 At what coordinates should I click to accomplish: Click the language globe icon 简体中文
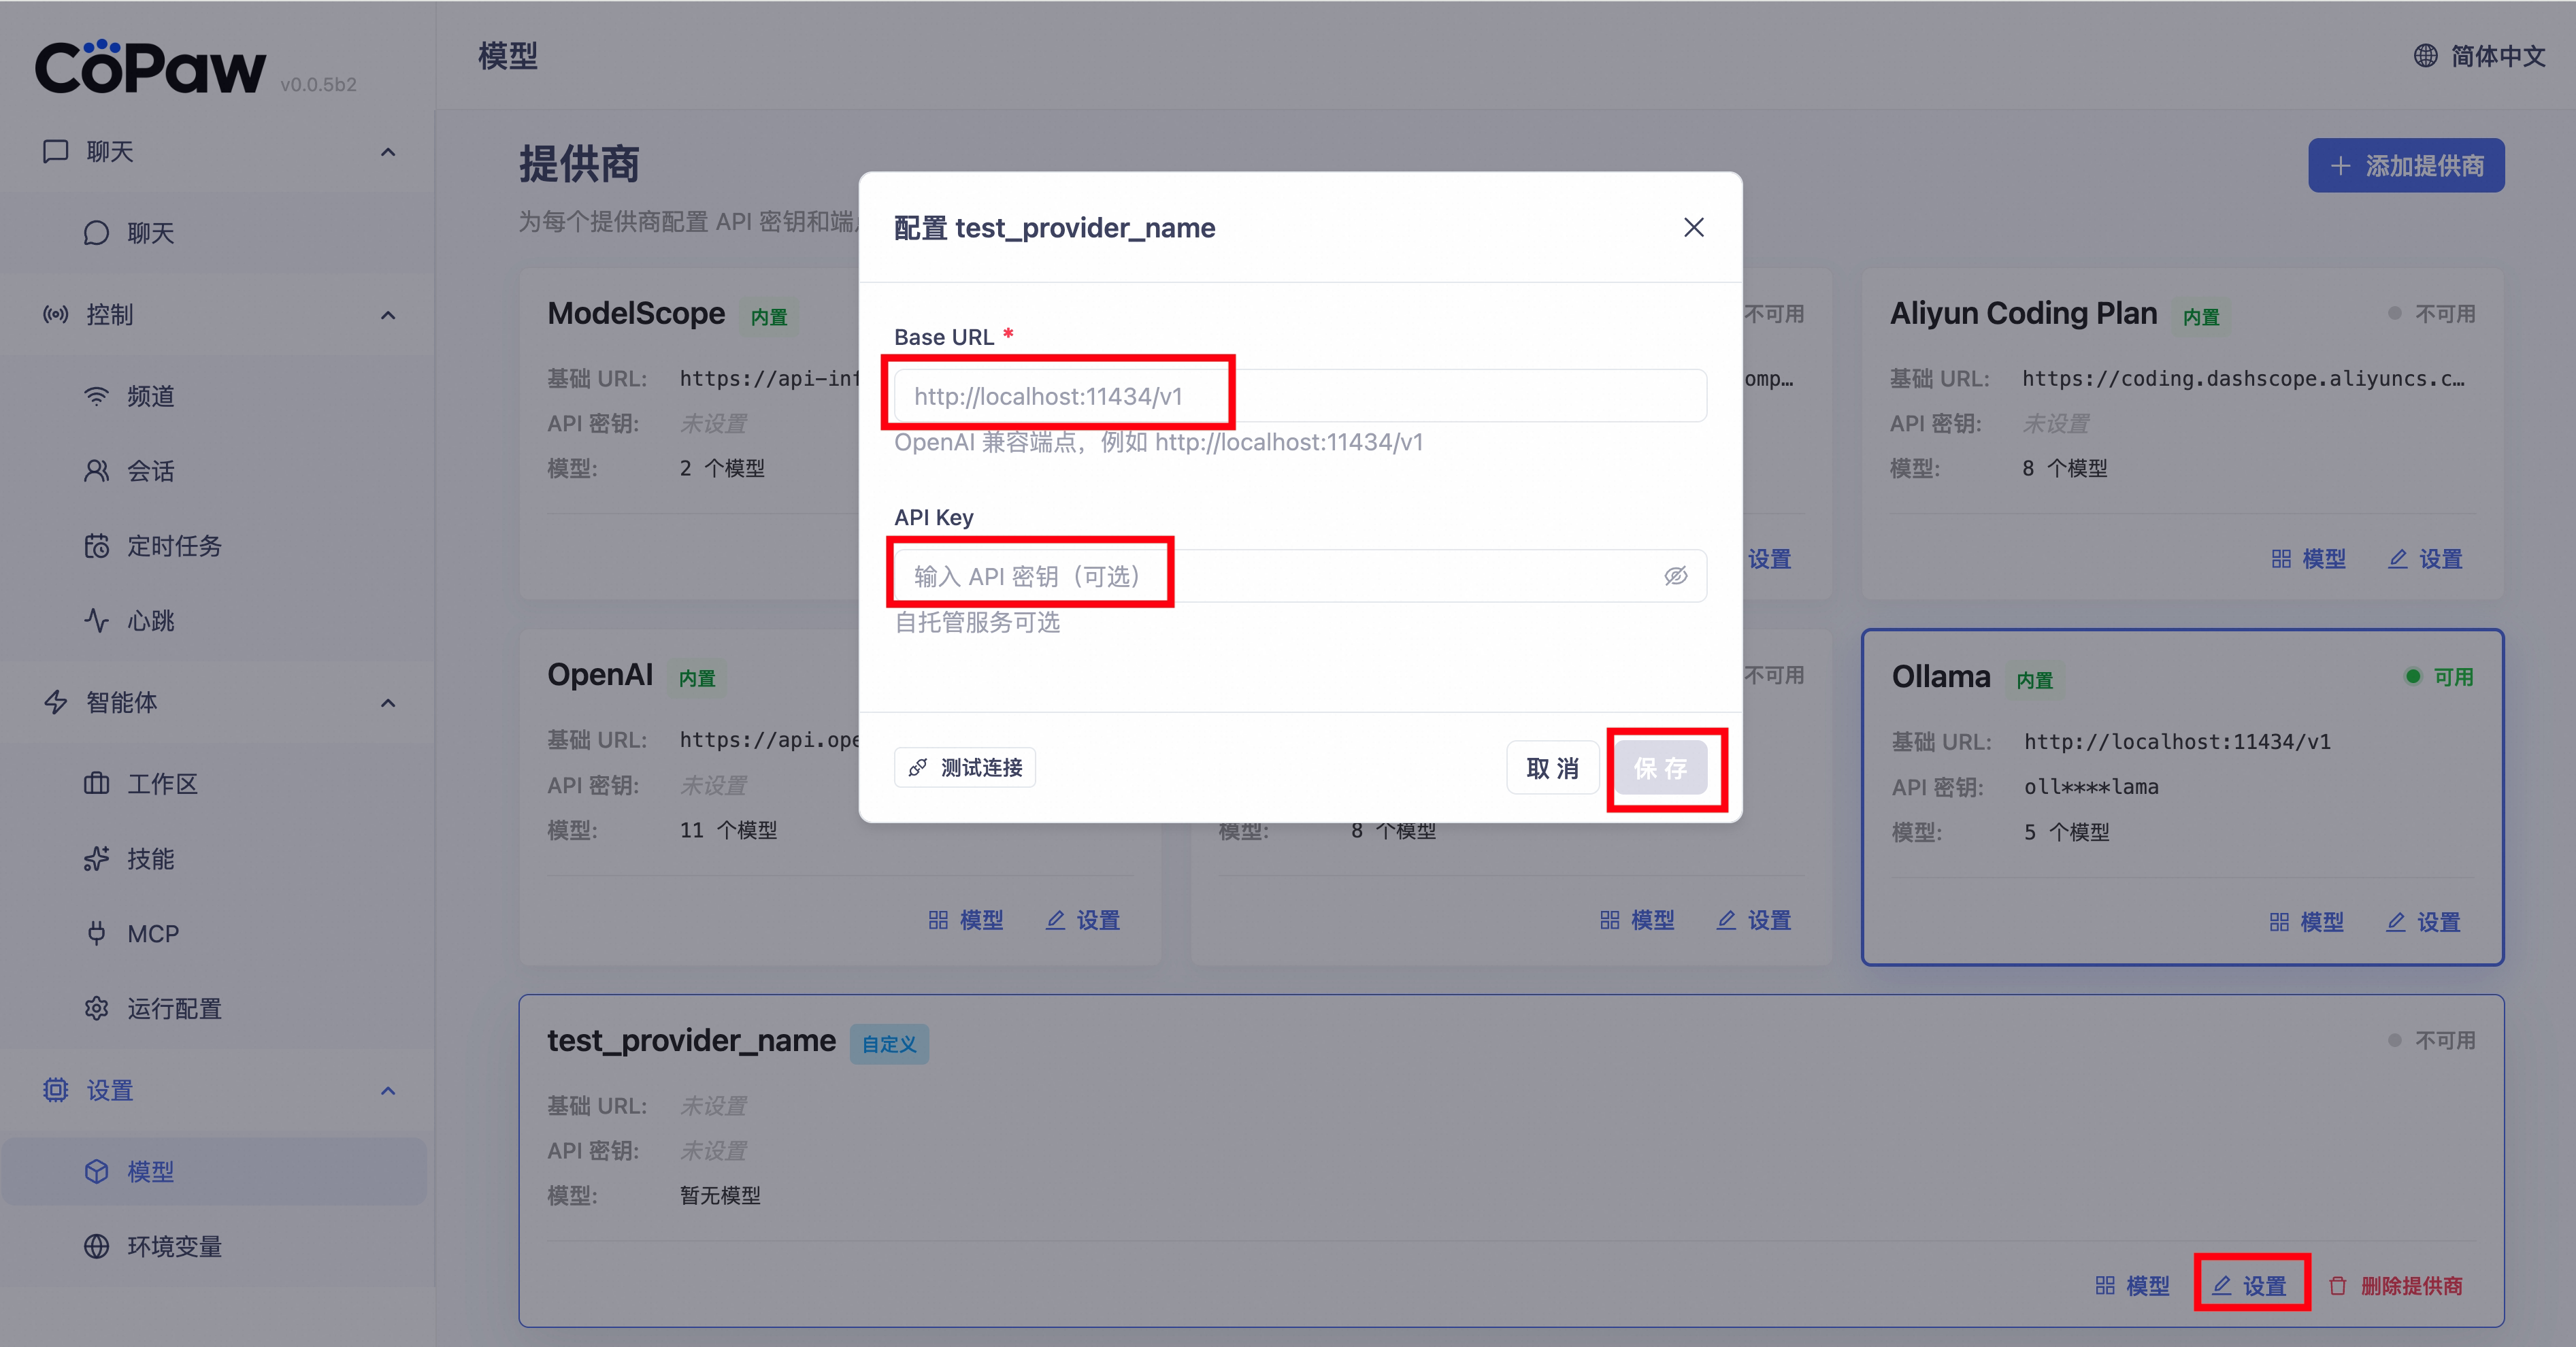pos(2425,56)
